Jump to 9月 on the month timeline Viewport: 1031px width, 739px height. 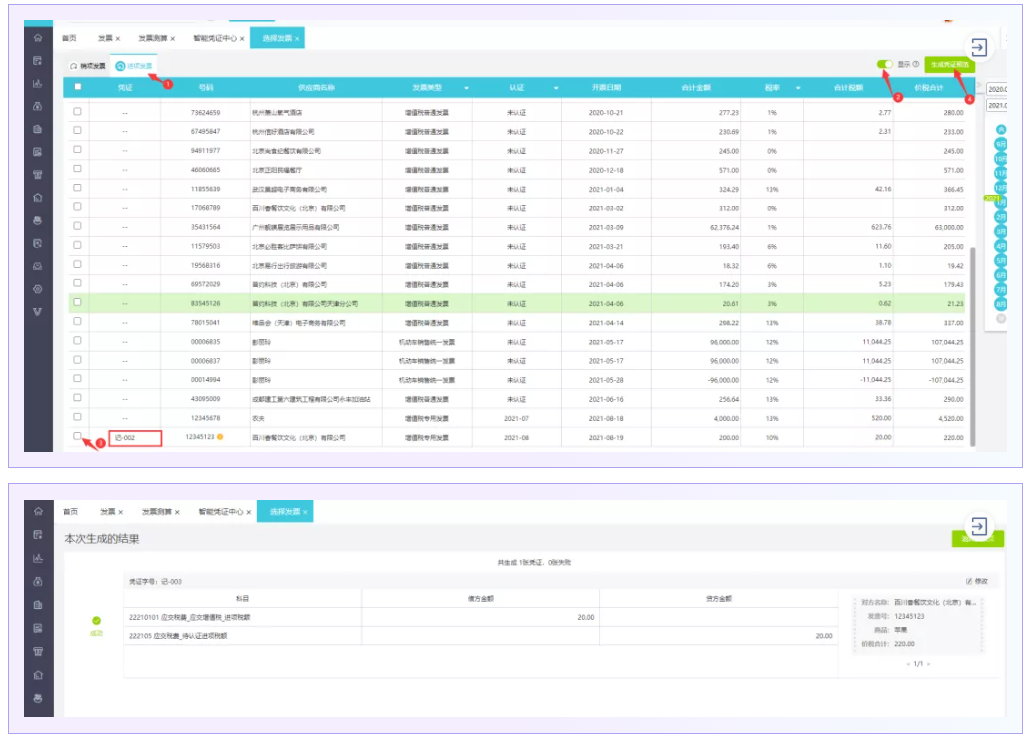click(x=1000, y=144)
